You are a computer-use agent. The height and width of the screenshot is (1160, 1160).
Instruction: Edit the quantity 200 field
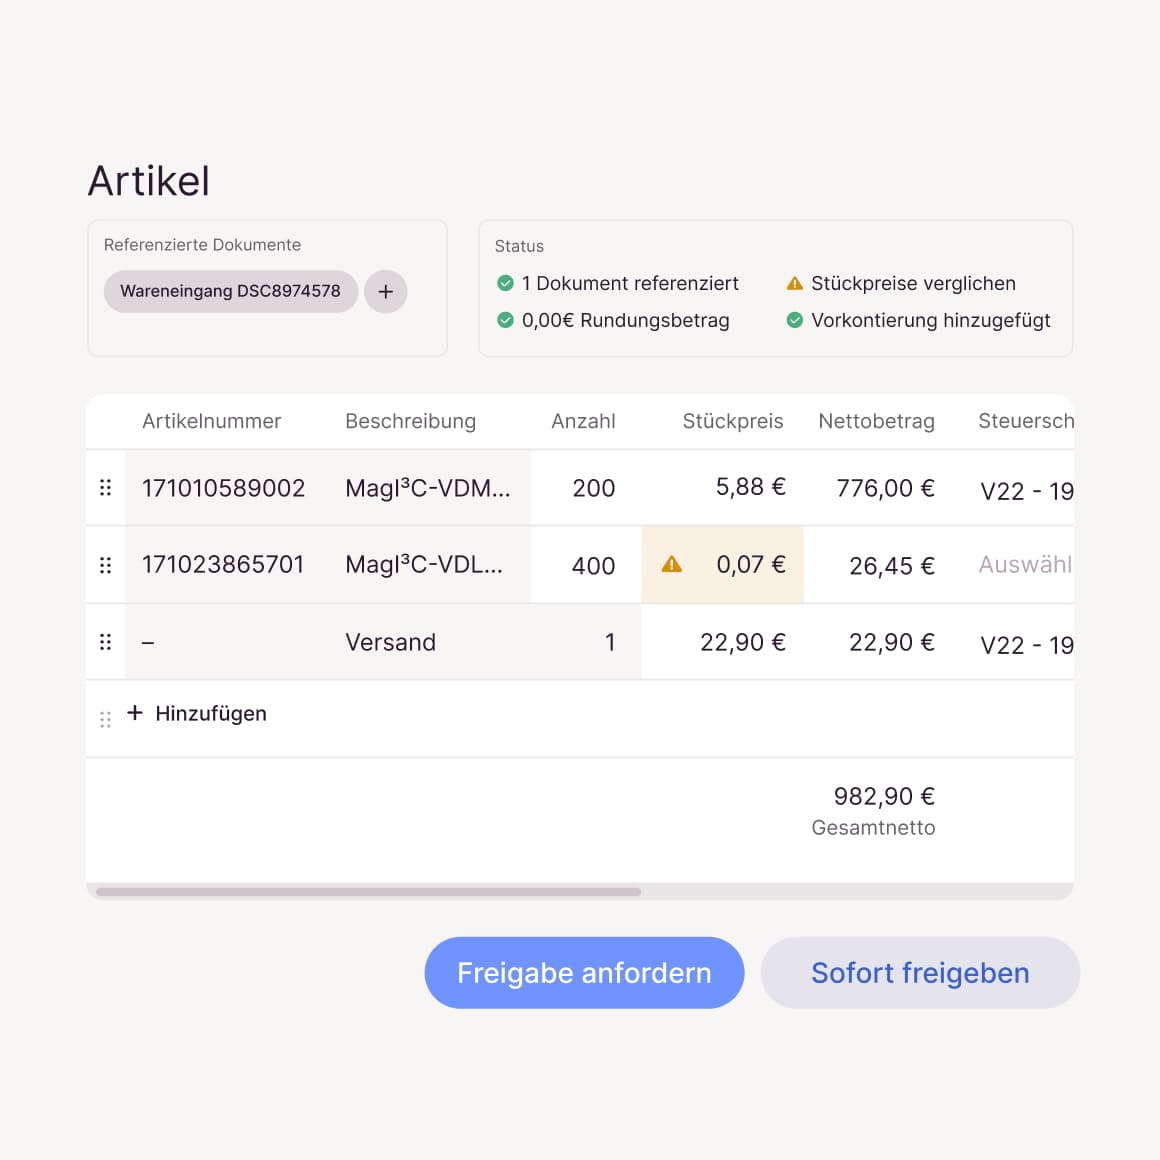[x=592, y=488]
